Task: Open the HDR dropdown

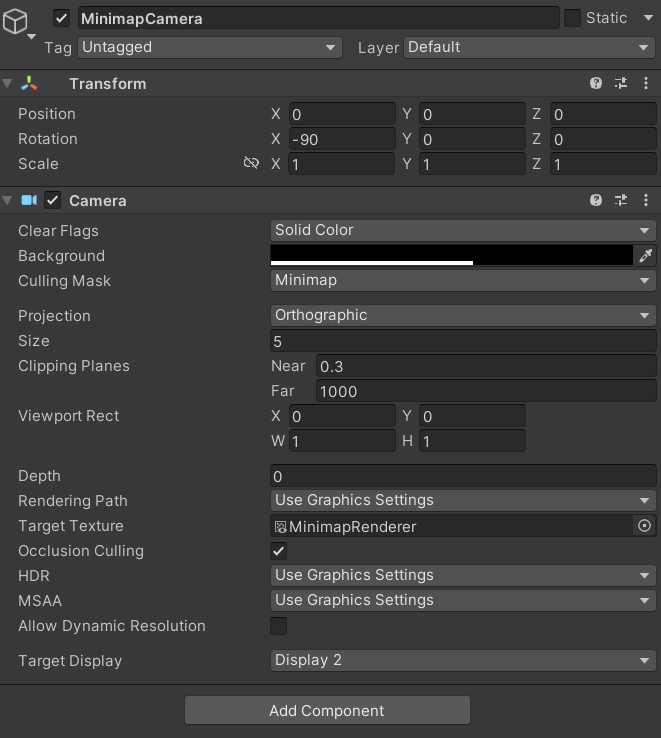Action: pos(463,575)
